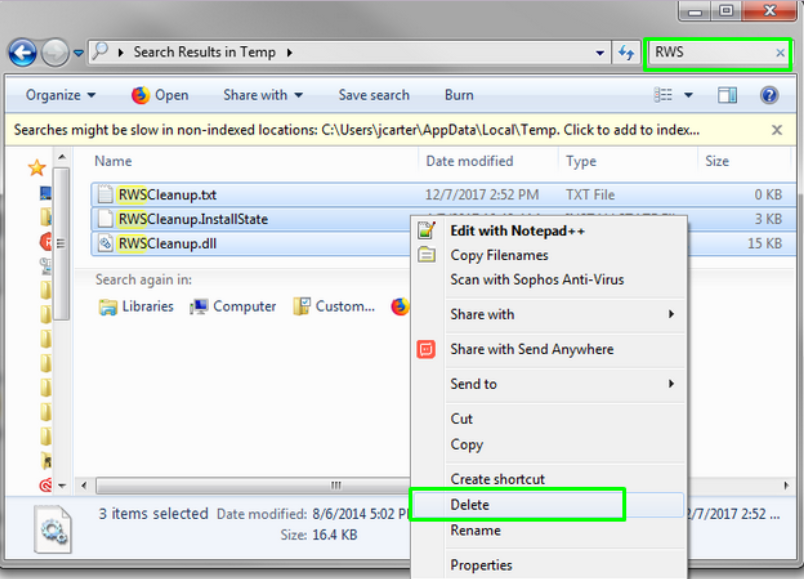Select the Notepad++ edit icon
The height and width of the screenshot is (579, 804).
coord(424,229)
